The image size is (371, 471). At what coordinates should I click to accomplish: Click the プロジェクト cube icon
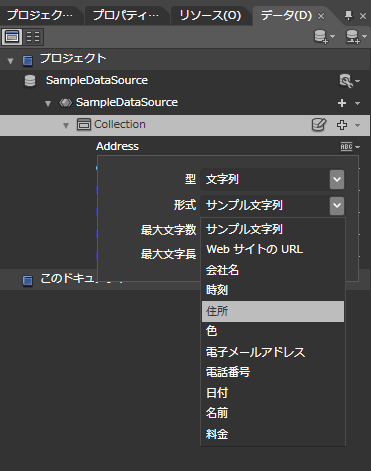click(x=28, y=60)
